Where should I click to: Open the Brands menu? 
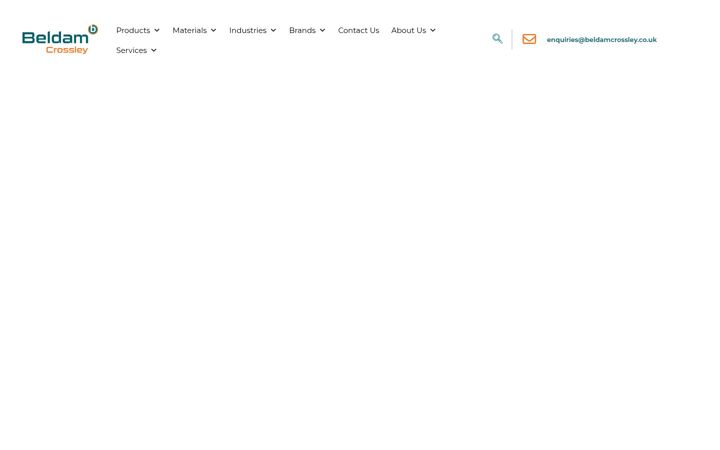coord(302,30)
